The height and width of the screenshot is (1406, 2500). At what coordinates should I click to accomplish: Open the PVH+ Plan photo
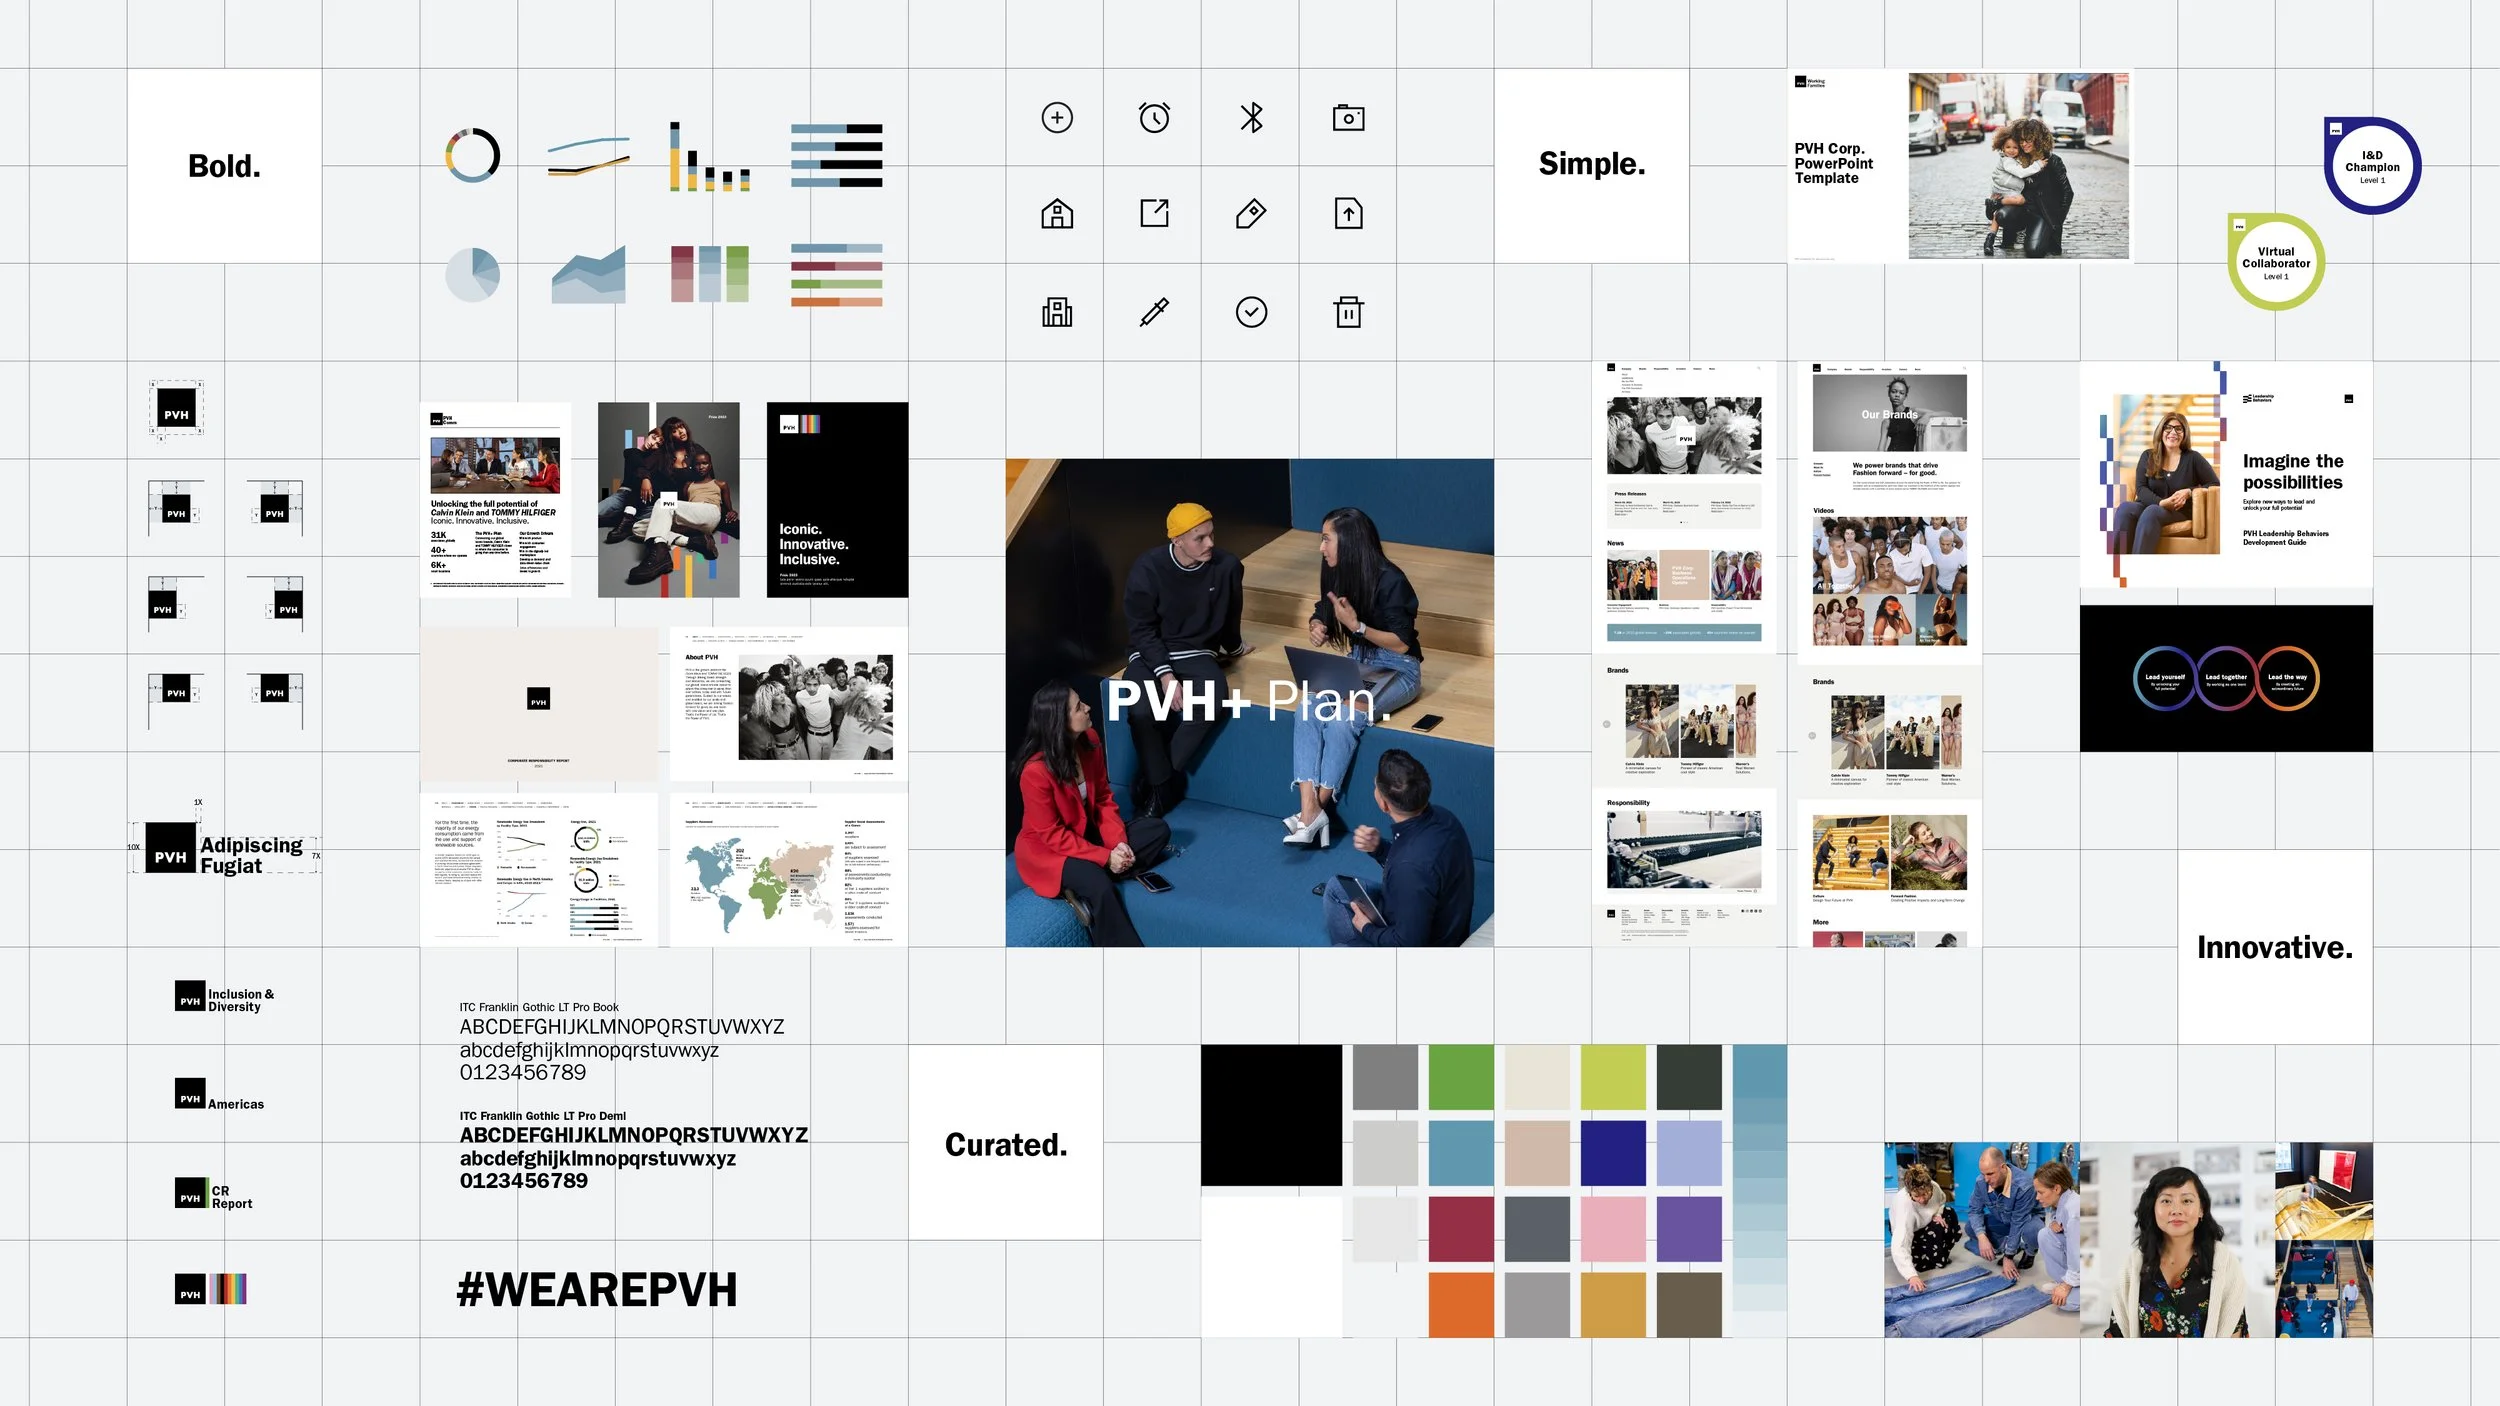[1250, 703]
